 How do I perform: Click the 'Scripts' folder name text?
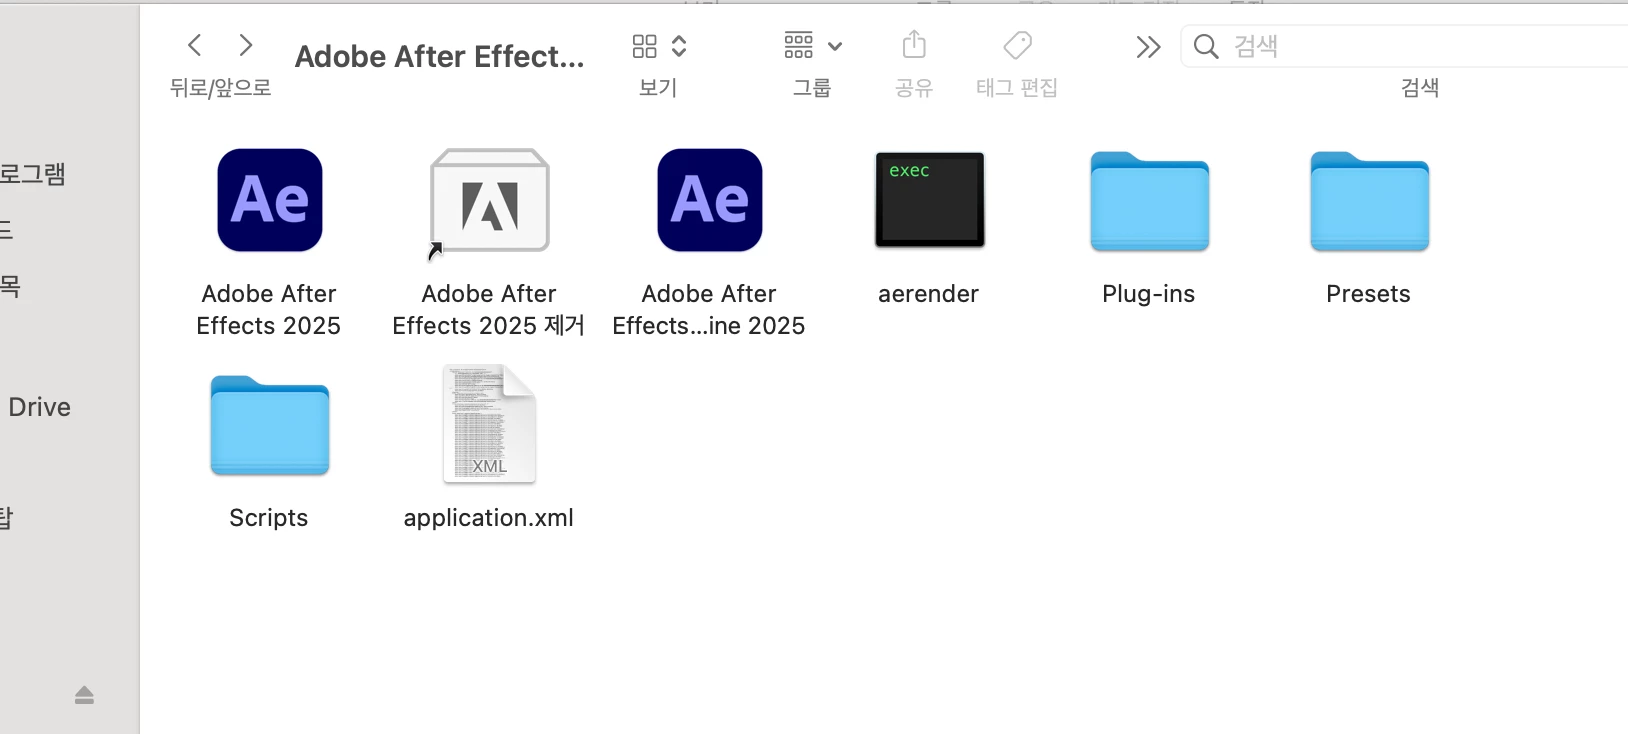pyautogui.click(x=269, y=518)
